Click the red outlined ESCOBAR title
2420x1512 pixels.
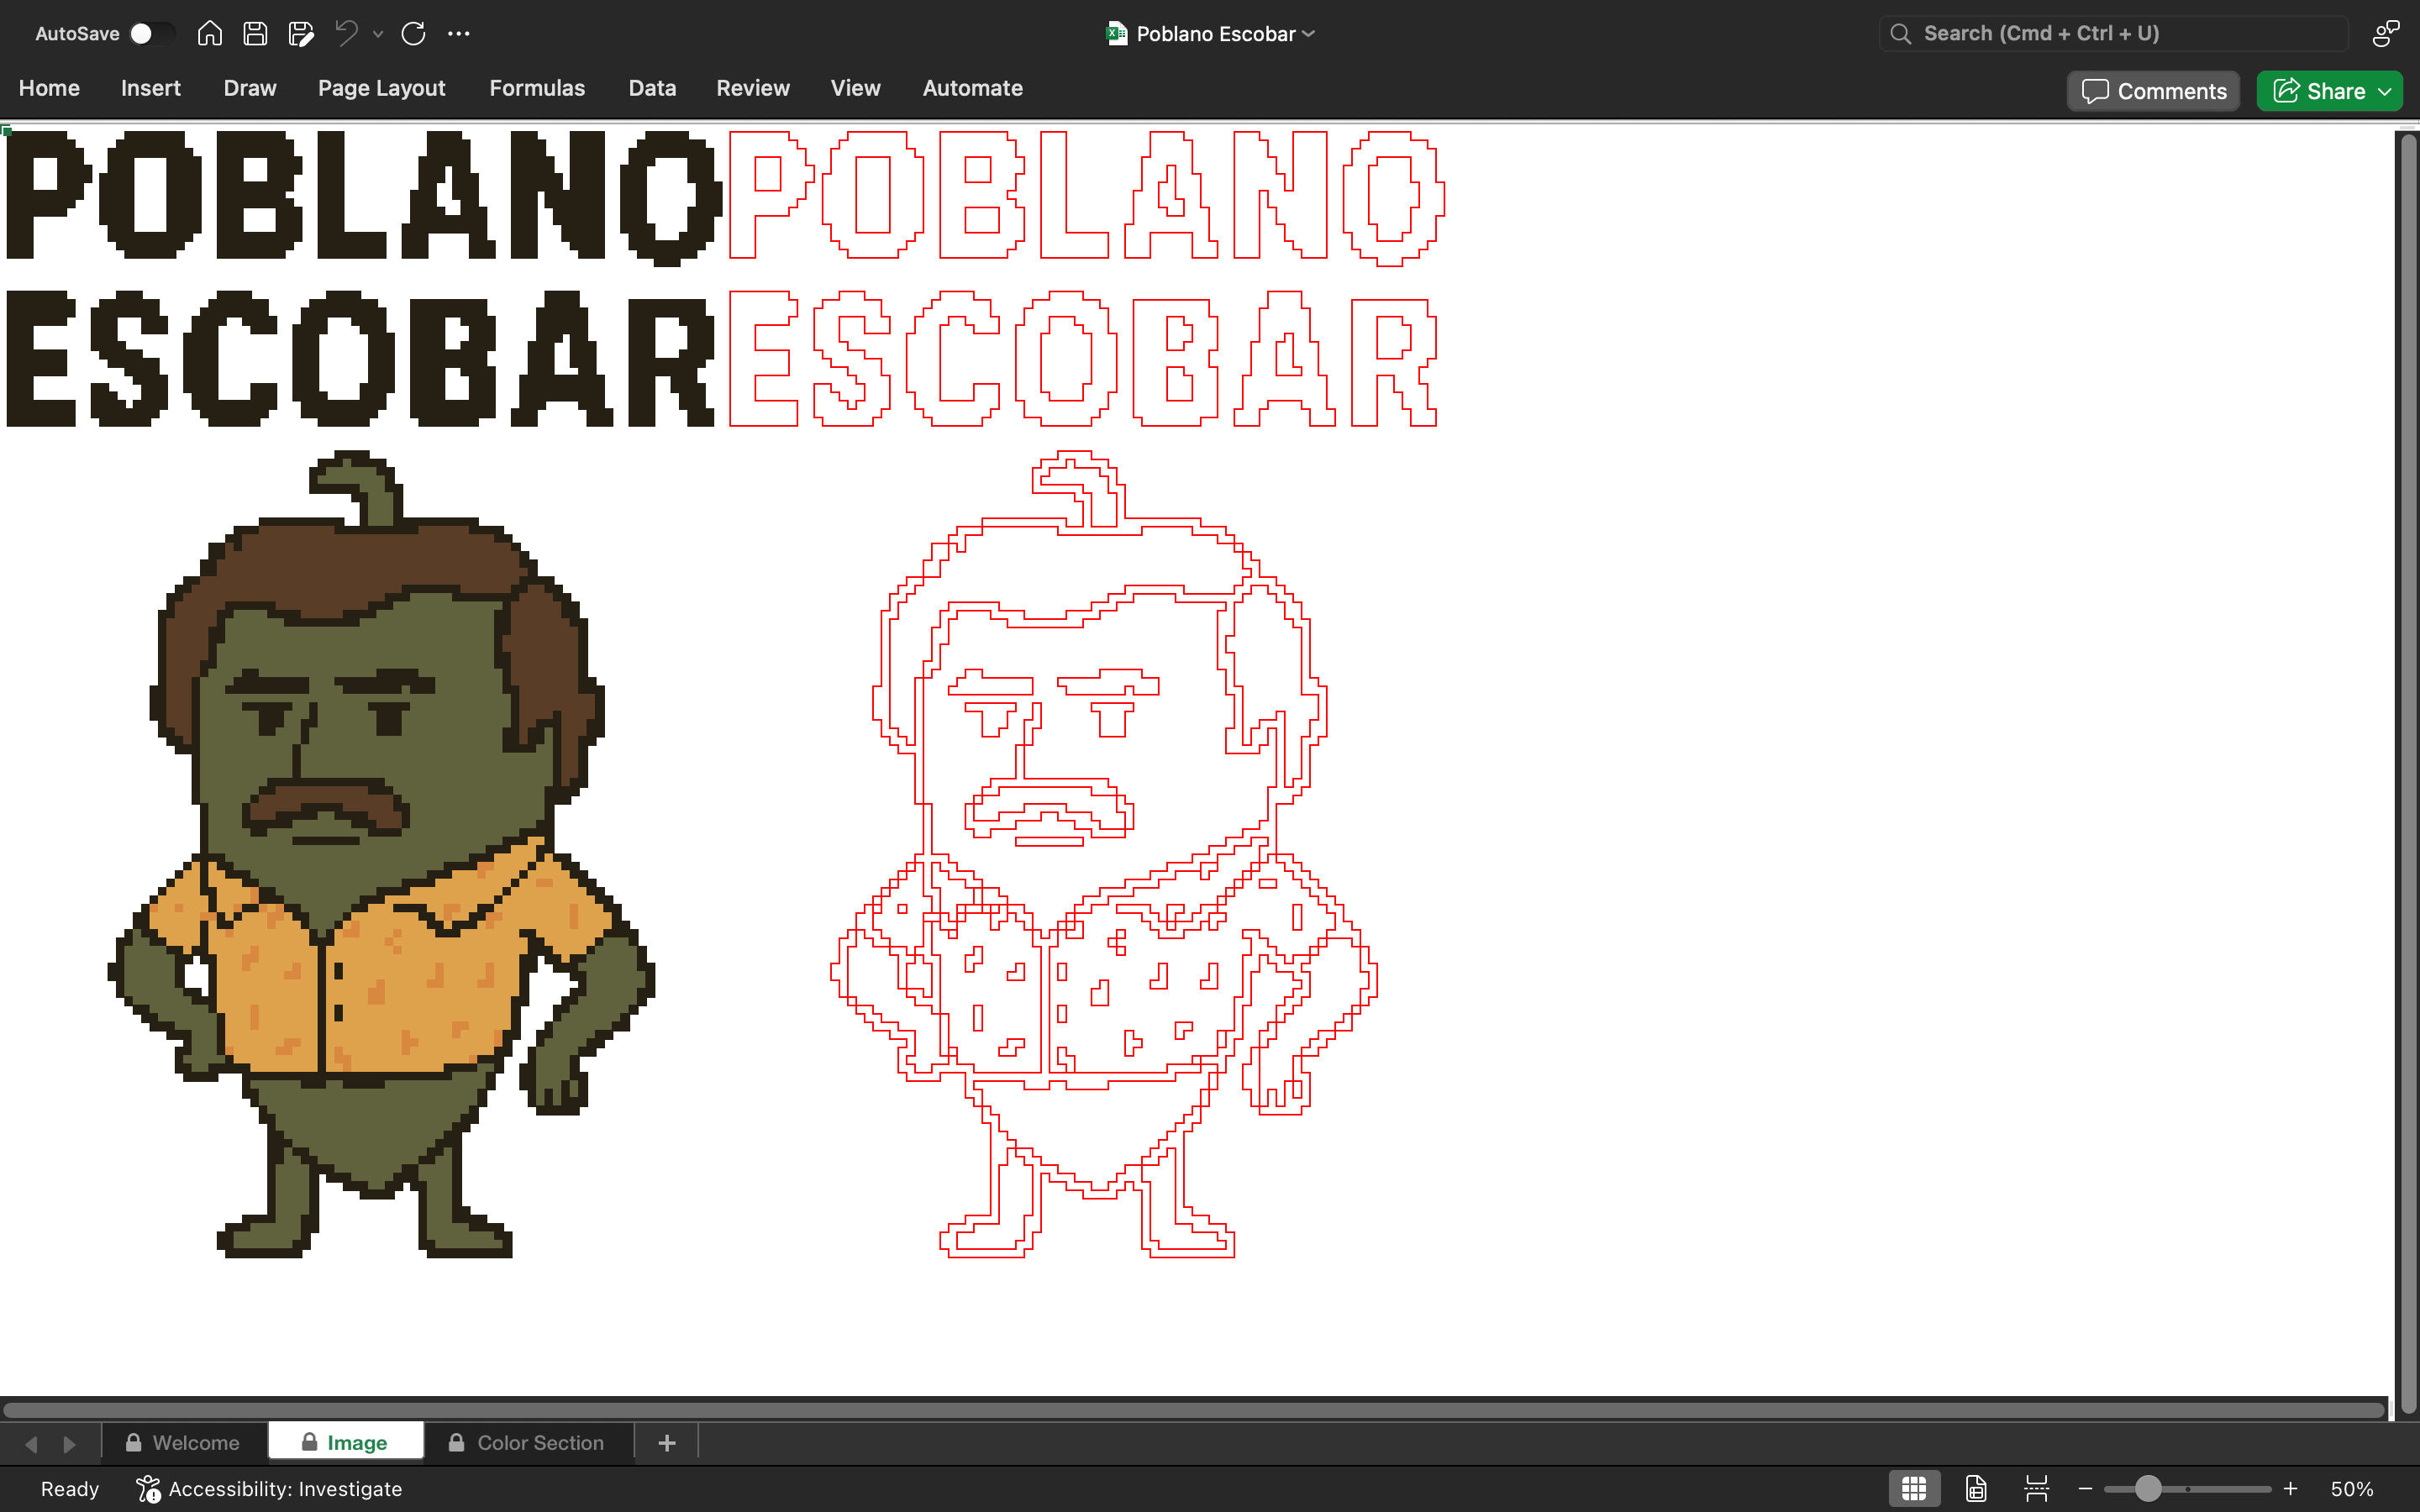click(x=1083, y=359)
